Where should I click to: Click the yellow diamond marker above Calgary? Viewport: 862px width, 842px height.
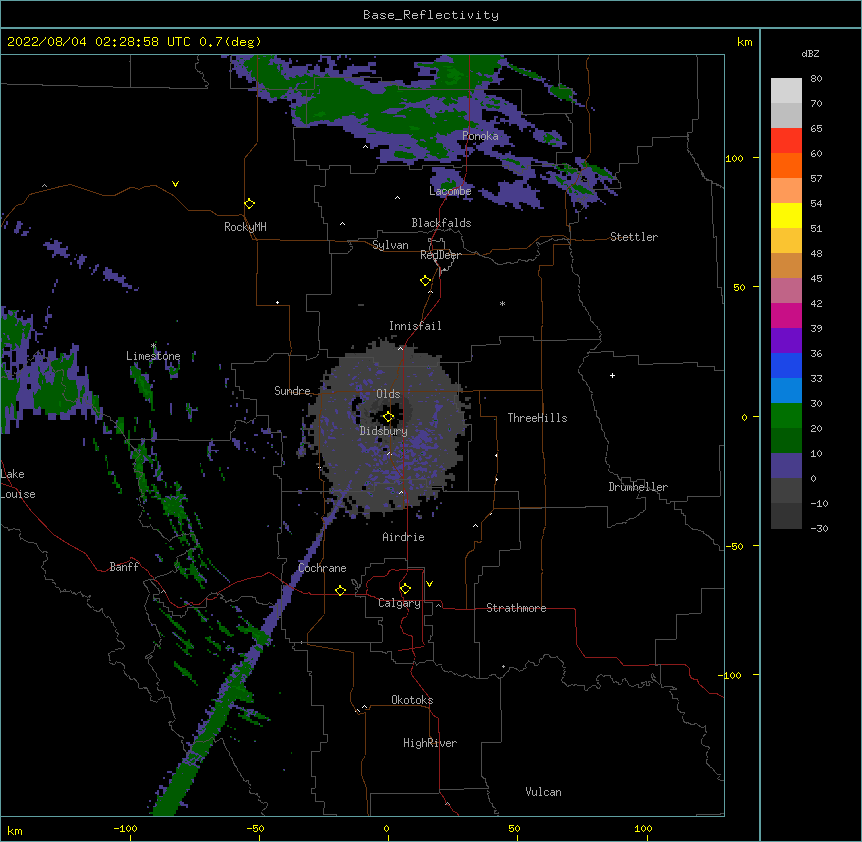pyautogui.click(x=405, y=589)
